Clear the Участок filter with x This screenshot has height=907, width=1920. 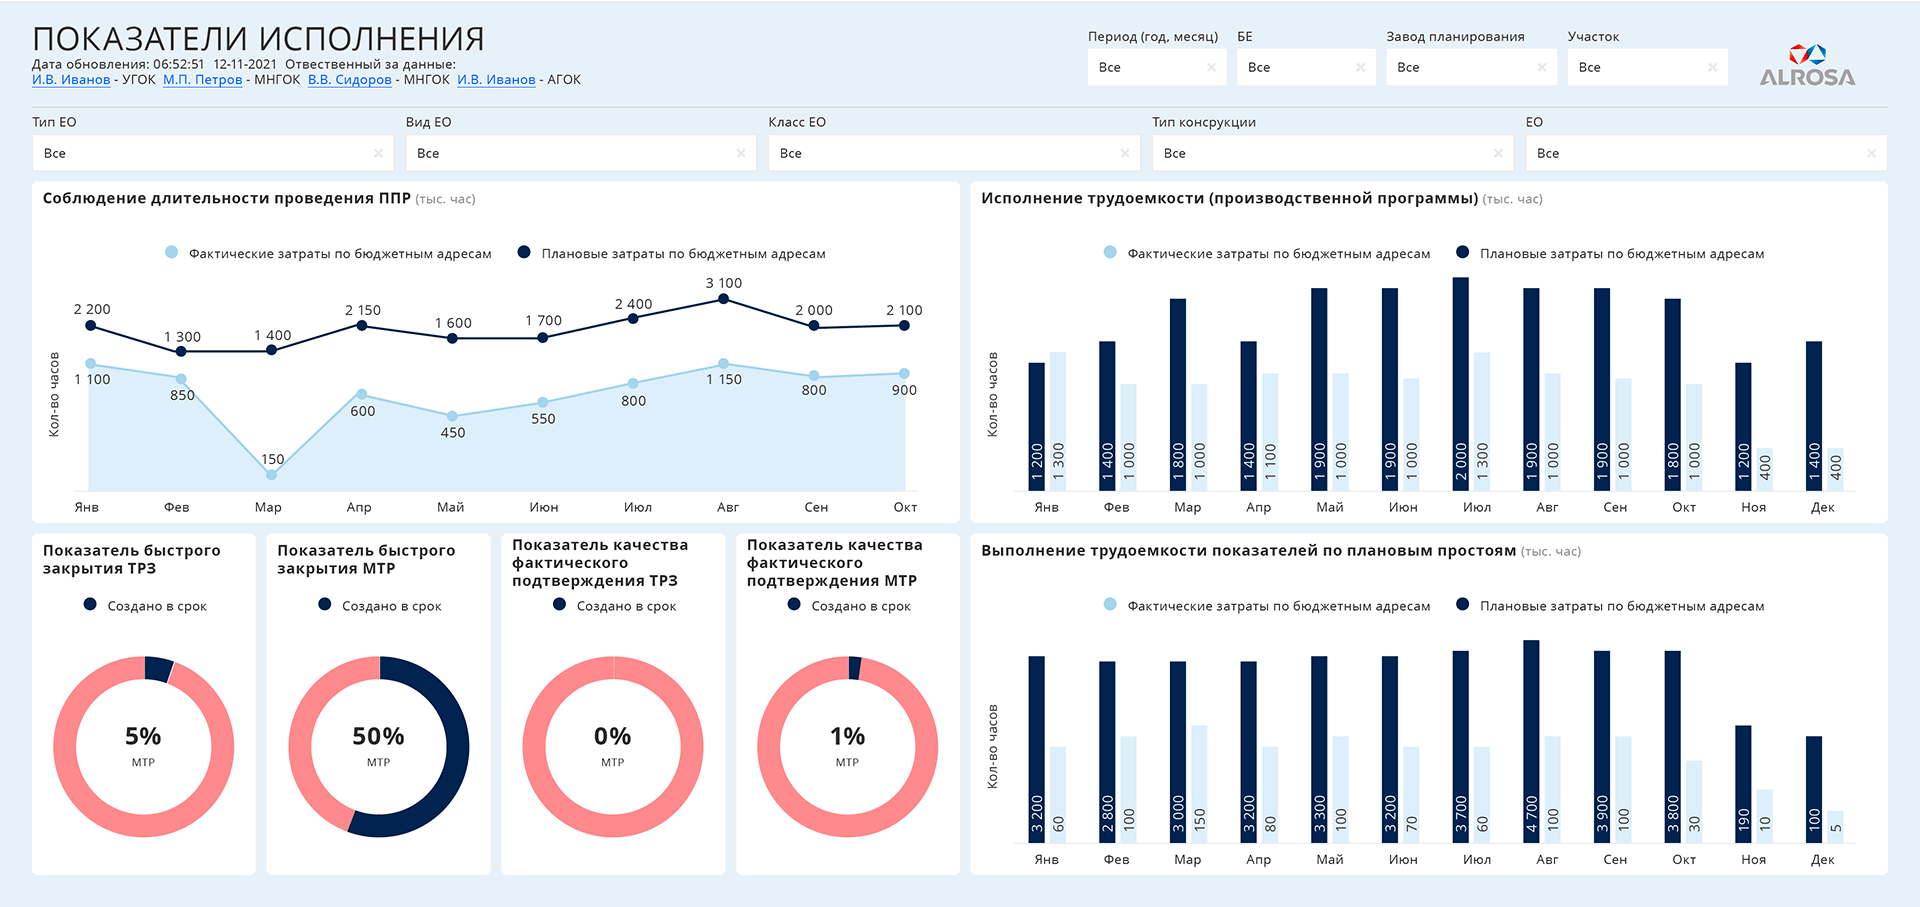coord(1712,68)
